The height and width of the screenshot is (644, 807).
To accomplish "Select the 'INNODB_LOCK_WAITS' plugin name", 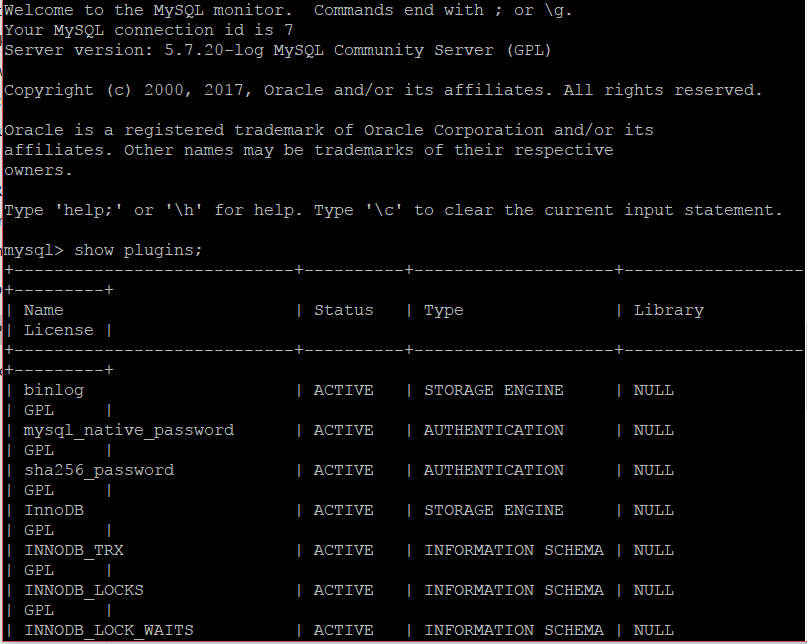I will tap(109, 630).
